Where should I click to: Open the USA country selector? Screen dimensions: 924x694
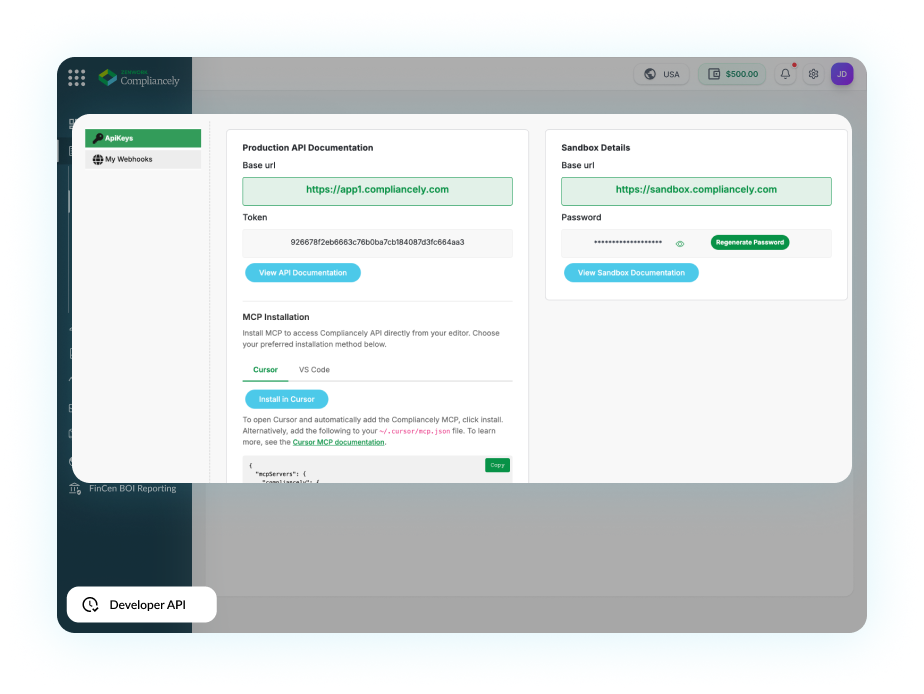coord(661,74)
